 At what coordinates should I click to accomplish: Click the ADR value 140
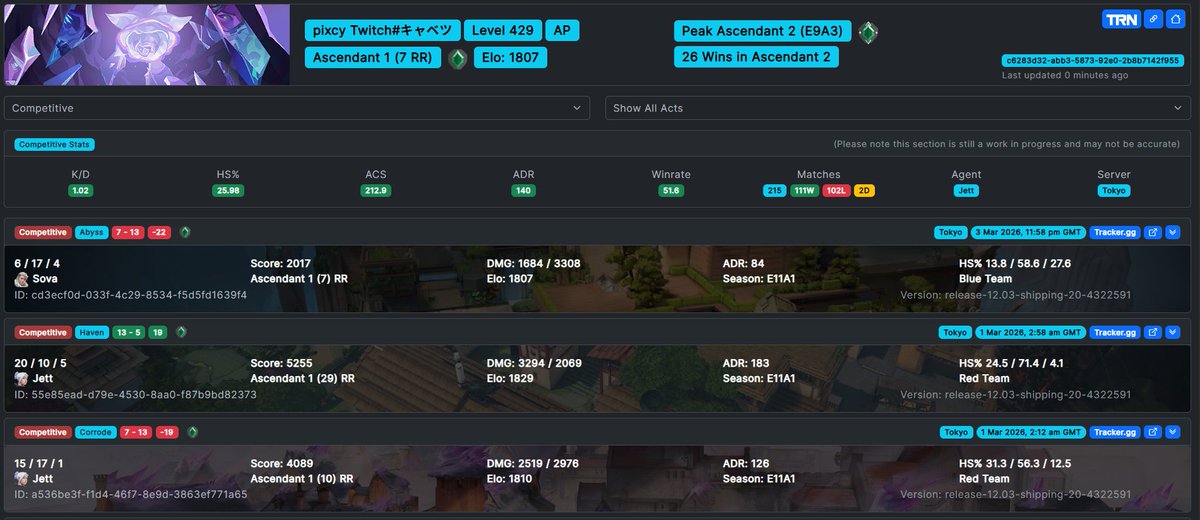coord(523,190)
